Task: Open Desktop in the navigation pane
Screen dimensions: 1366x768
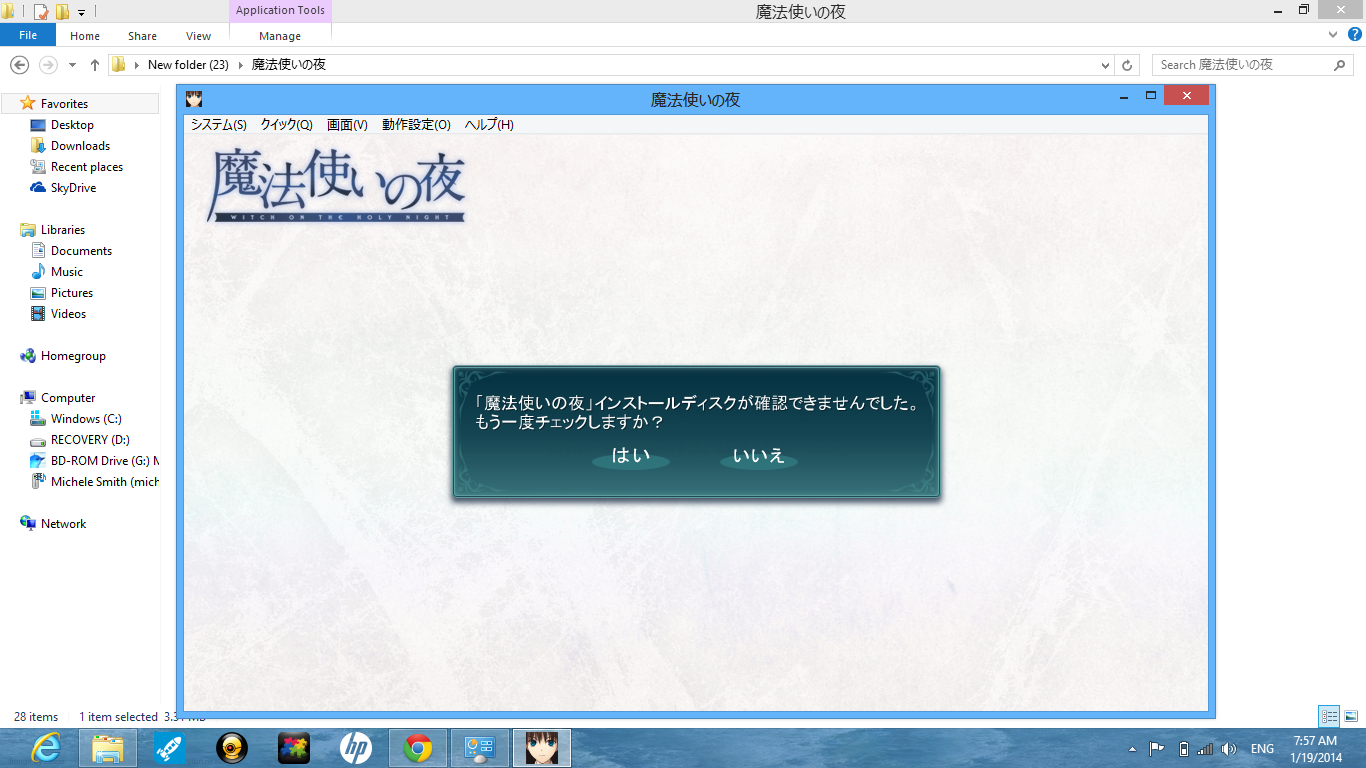Action: click(x=72, y=125)
